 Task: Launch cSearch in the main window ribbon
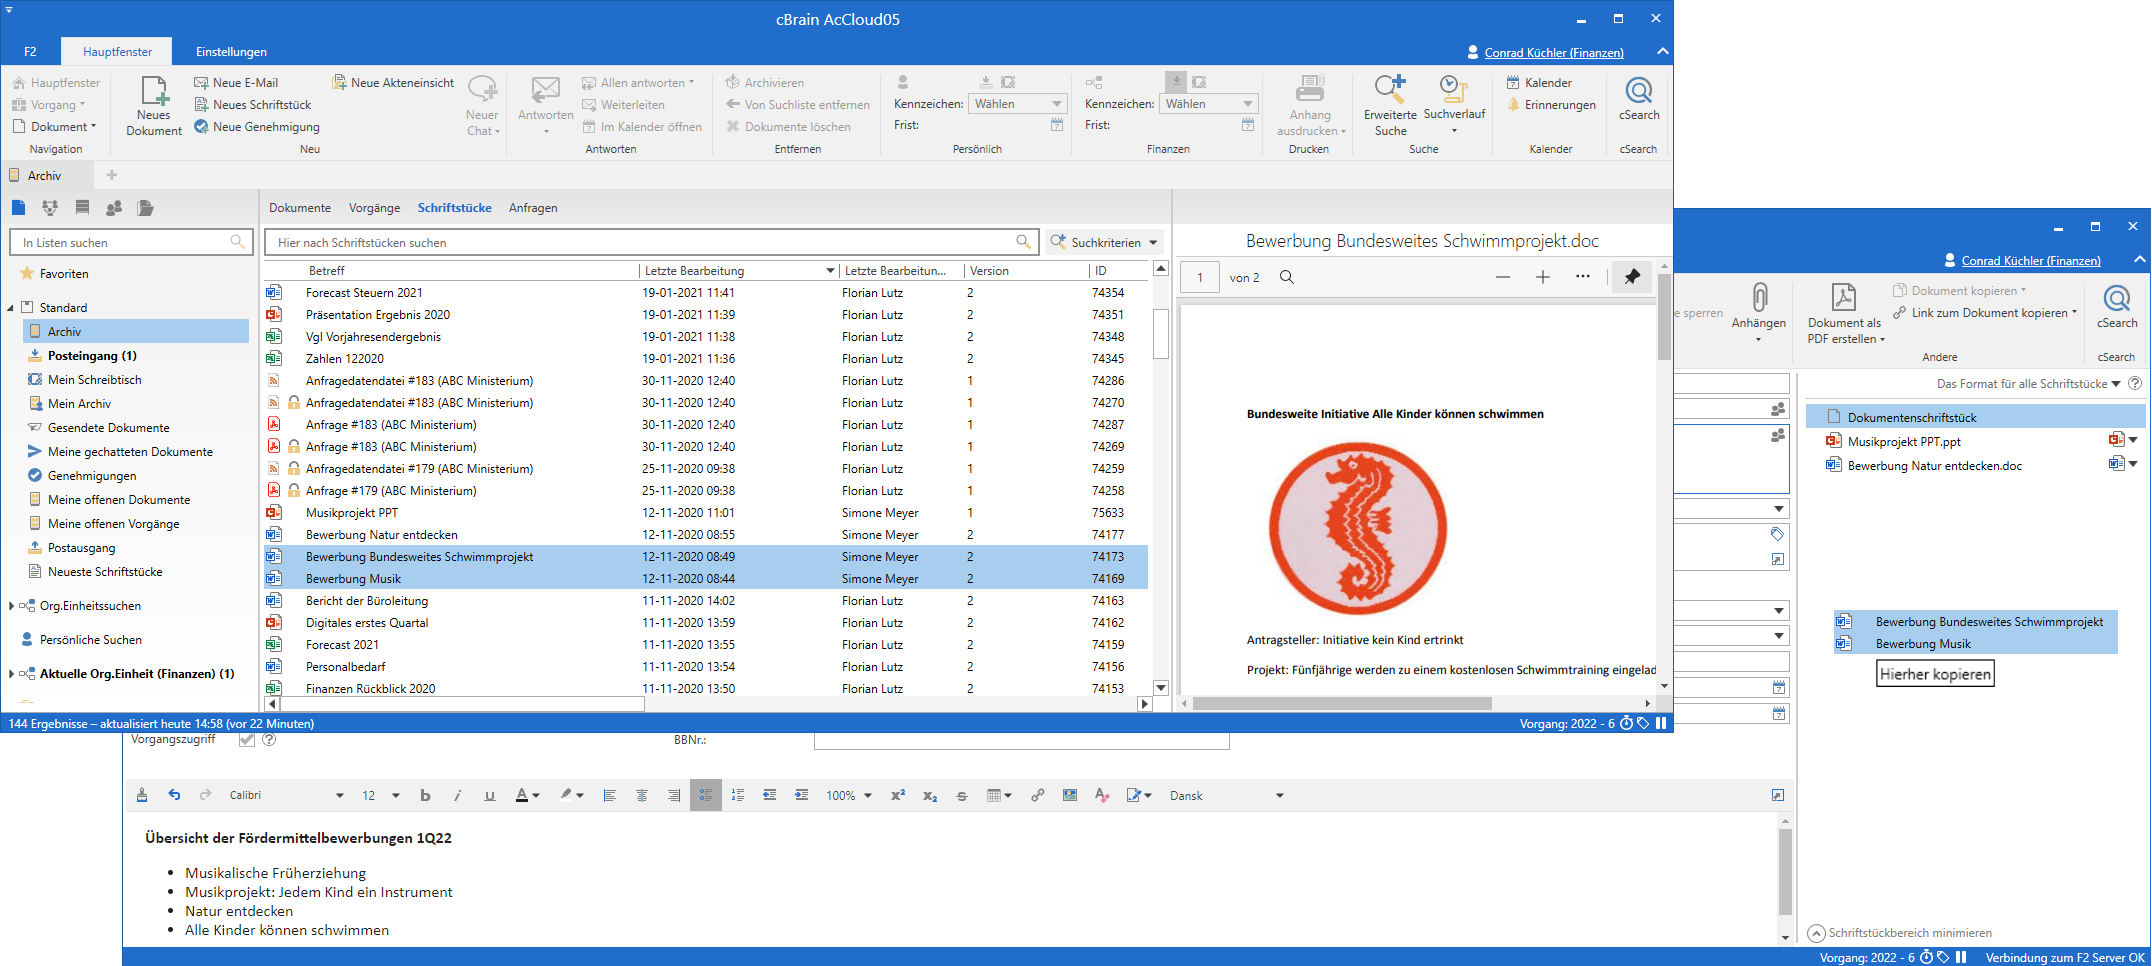[1639, 98]
